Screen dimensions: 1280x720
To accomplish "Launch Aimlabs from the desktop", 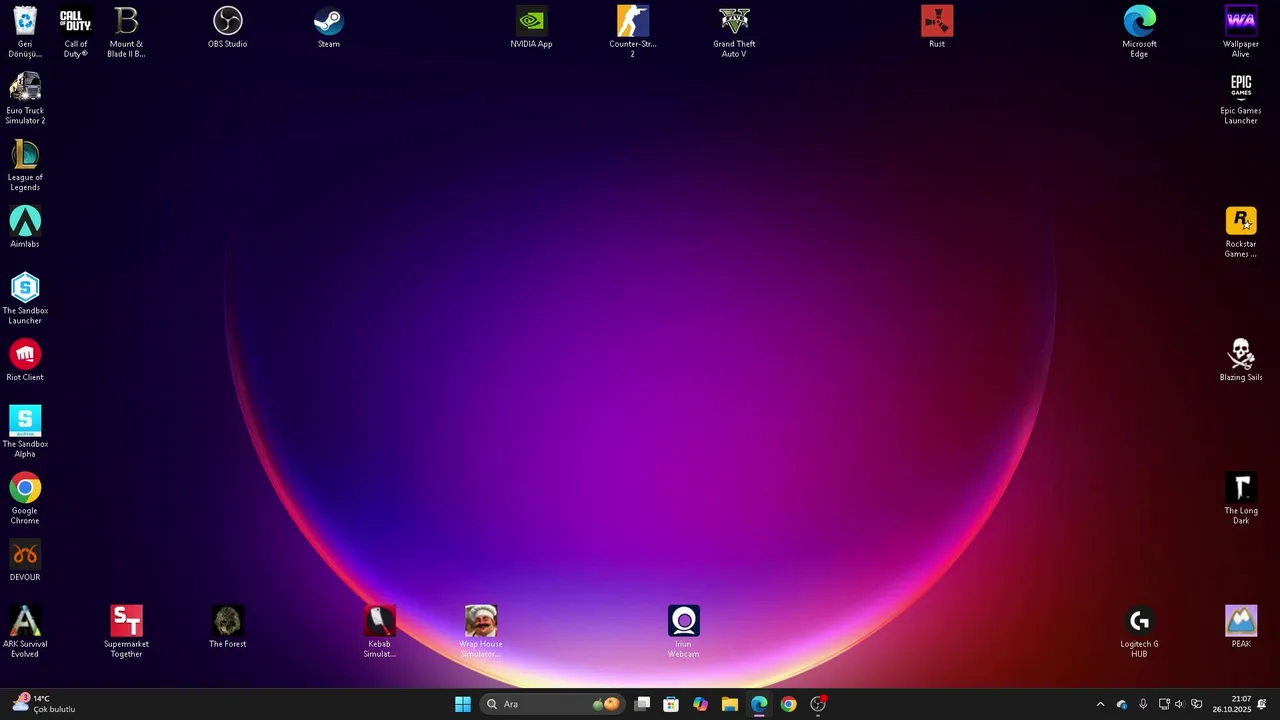I will [25, 227].
